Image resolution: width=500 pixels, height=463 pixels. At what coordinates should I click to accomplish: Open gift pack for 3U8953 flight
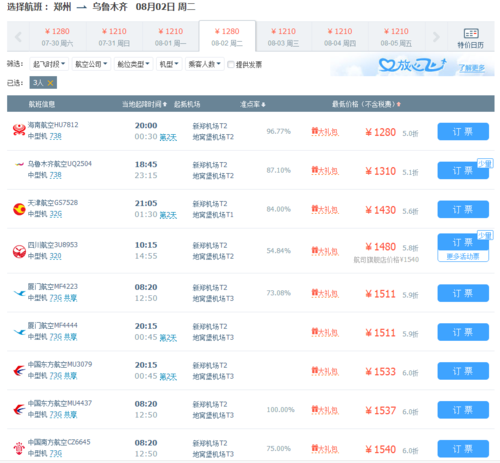[325, 251]
